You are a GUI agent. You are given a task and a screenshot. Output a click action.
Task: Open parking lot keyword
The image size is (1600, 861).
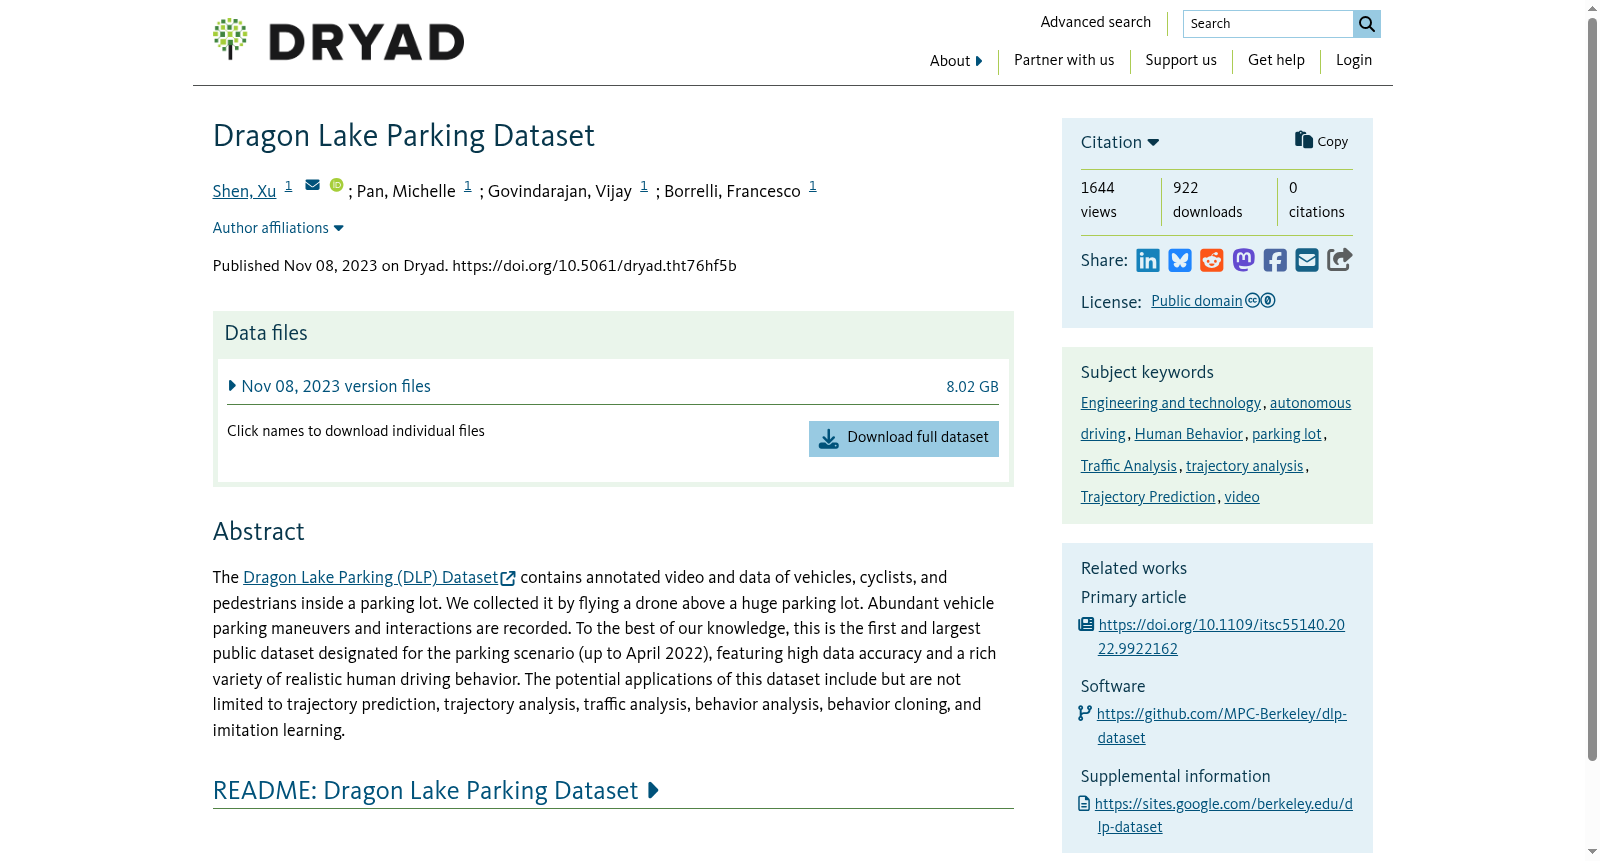click(x=1287, y=434)
